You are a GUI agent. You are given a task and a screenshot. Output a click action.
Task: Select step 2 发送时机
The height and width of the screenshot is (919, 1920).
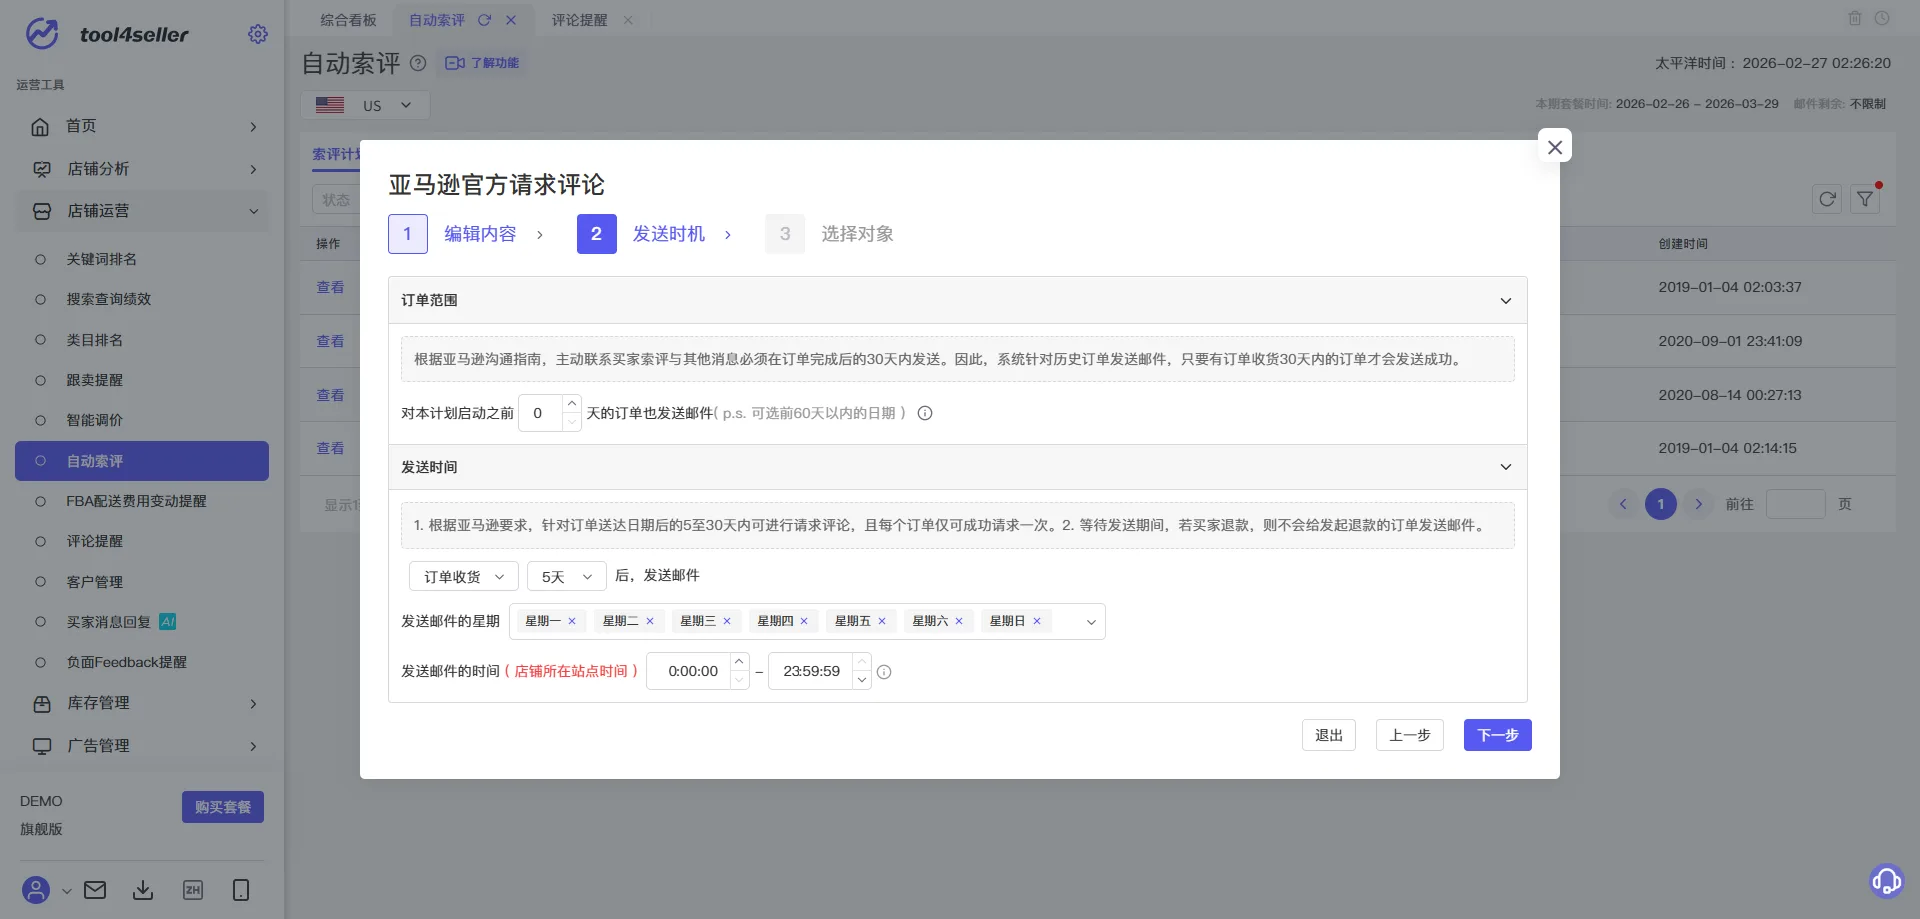(641, 234)
